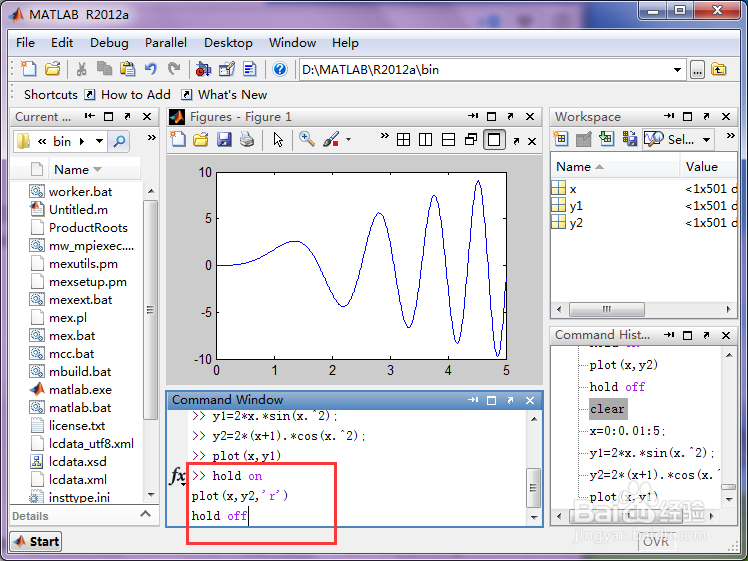Click the How to Add shortcut
The width and height of the screenshot is (748, 561).
pos(127,94)
